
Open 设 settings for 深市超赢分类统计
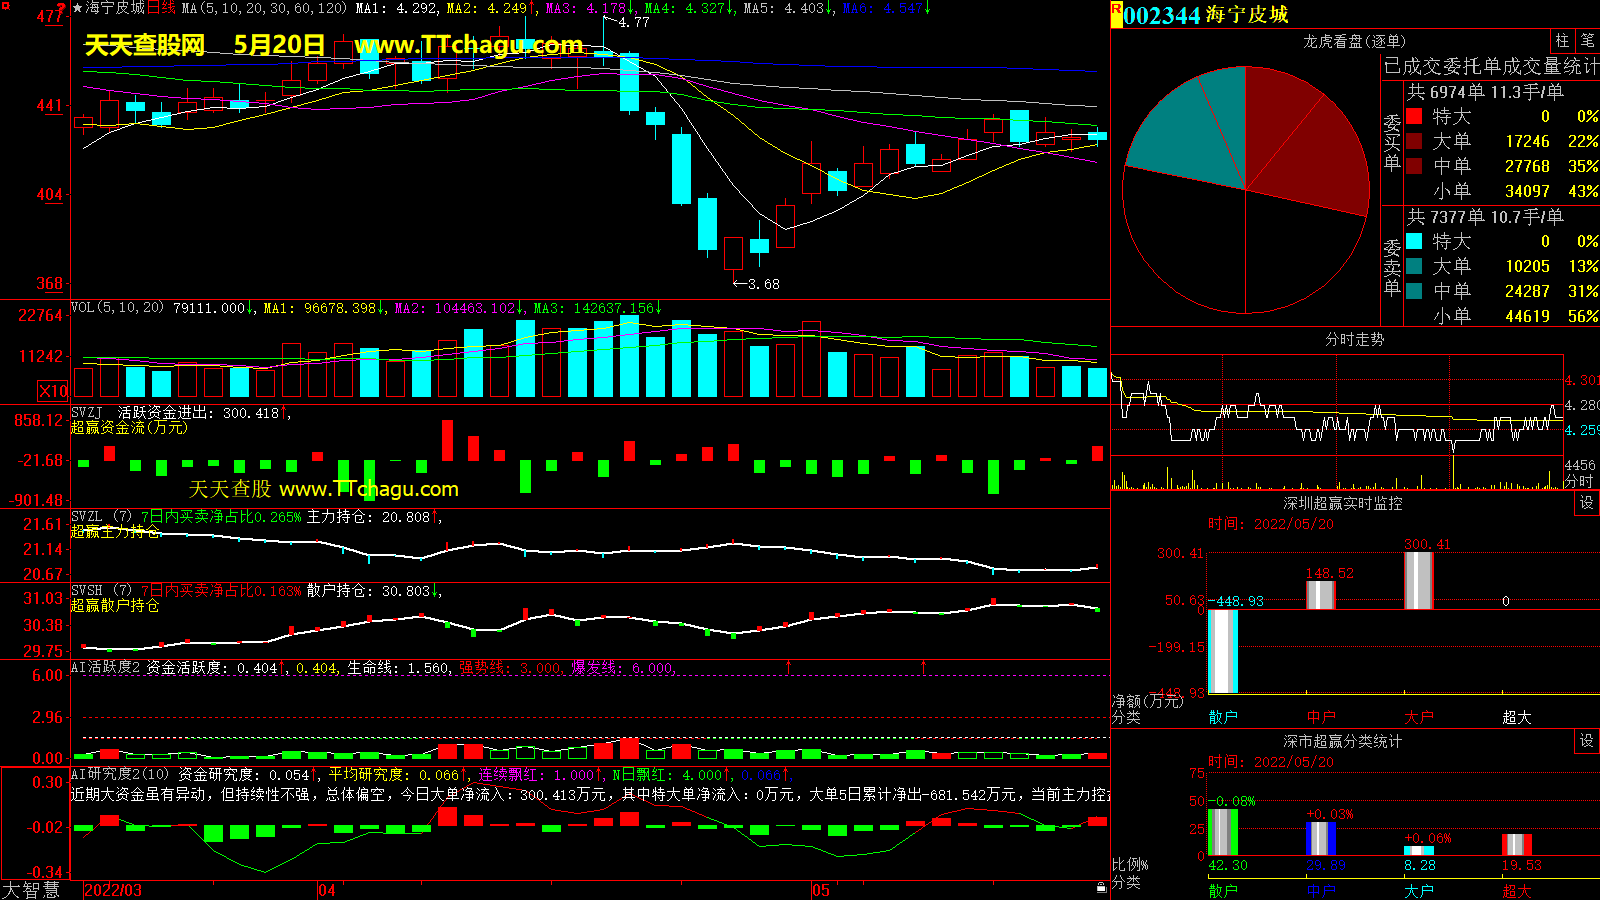[x=1587, y=741]
